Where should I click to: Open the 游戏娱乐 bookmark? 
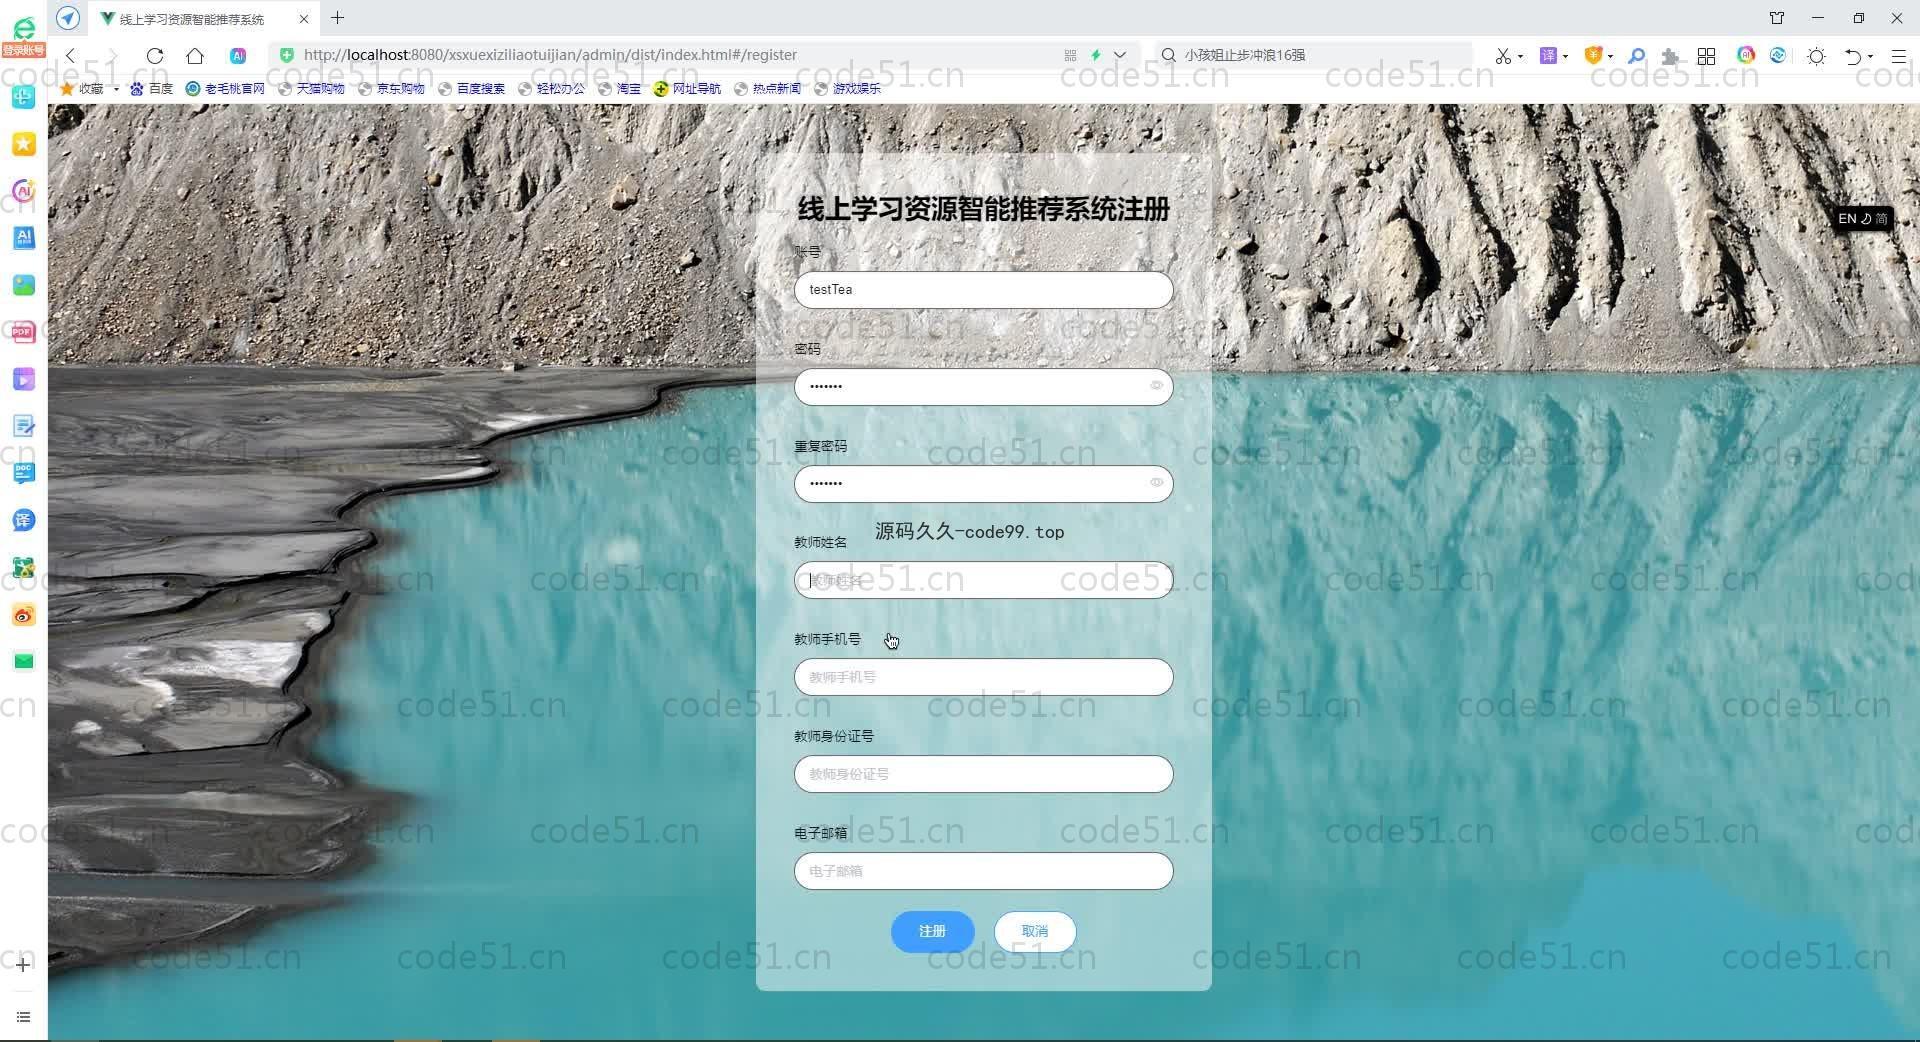click(848, 89)
